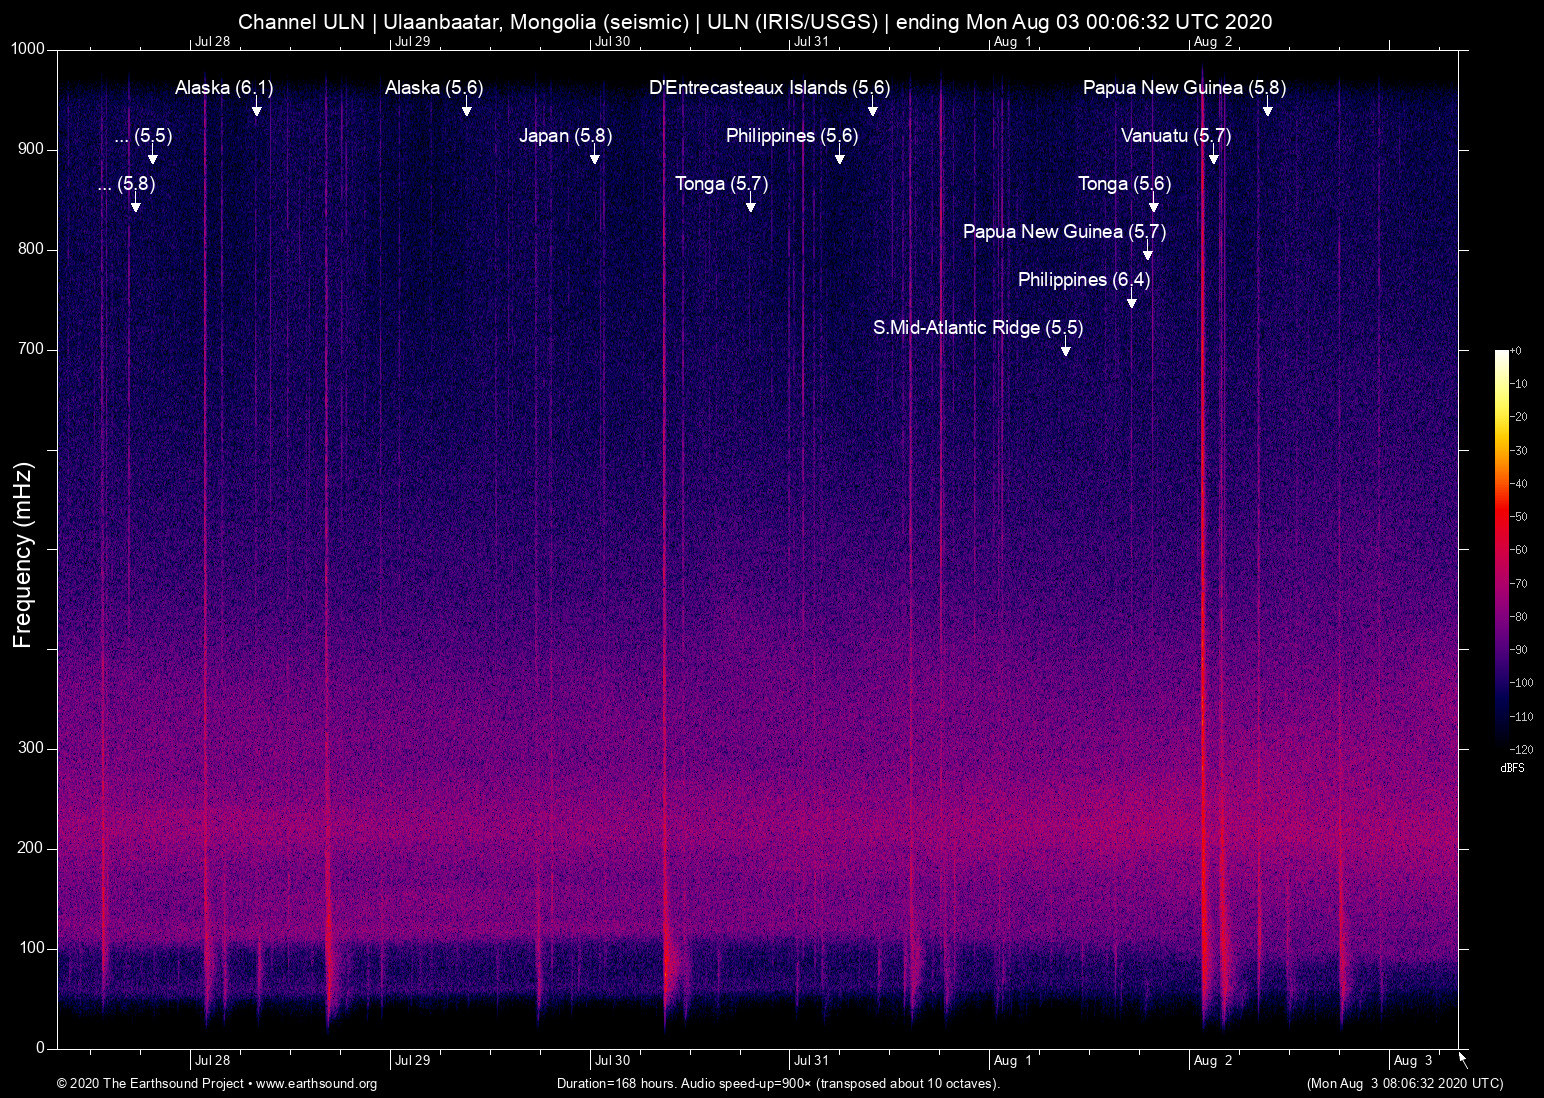Click the "700" frequency axis value
The height and width of the screenshot is (1098, 1544).
click(x=32, y=349)
